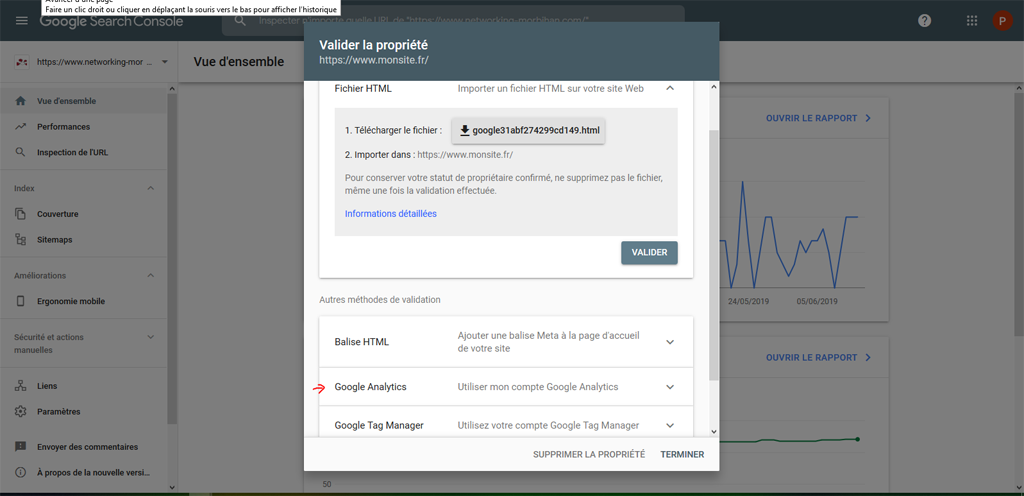
Task: Click the Balise HTML label
Action: [x=362, y=342]
